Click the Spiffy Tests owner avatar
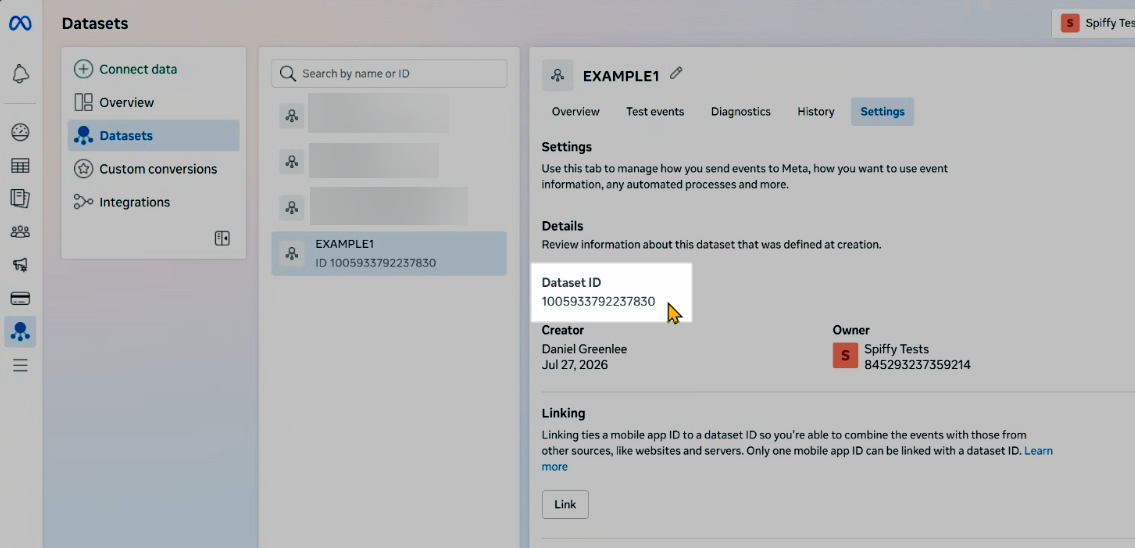 845,356
